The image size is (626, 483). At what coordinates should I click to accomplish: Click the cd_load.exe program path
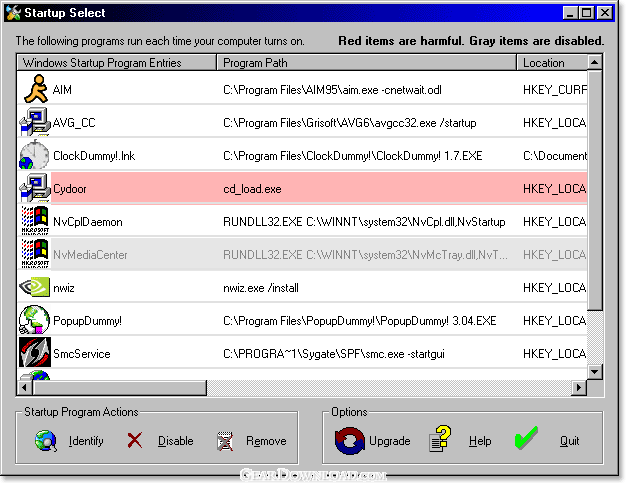pos(252,189)
